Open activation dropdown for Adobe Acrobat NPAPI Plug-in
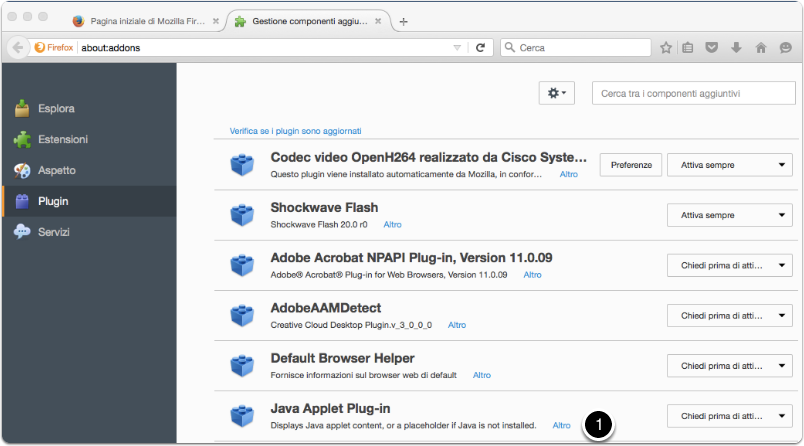Screen dimensions: 804x446 tap(730, 266)
